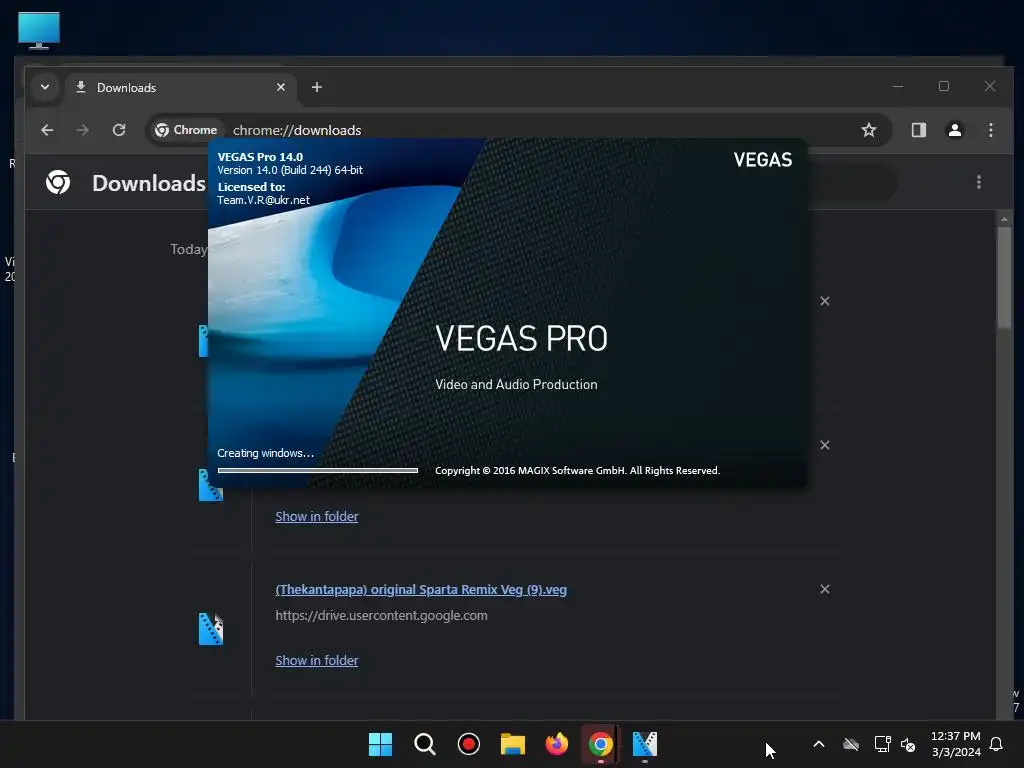
Task: Switch to Chrome in the taskbar
Action: pyautogui.click(x=600, y=744)
